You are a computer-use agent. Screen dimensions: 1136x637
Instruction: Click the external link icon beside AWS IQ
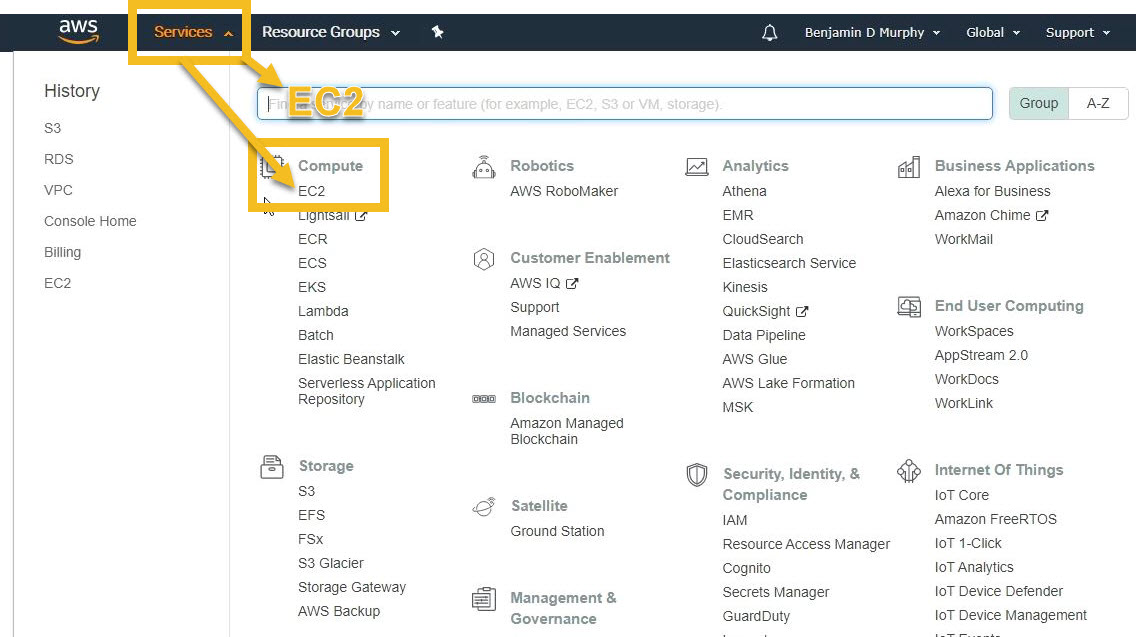572,283
